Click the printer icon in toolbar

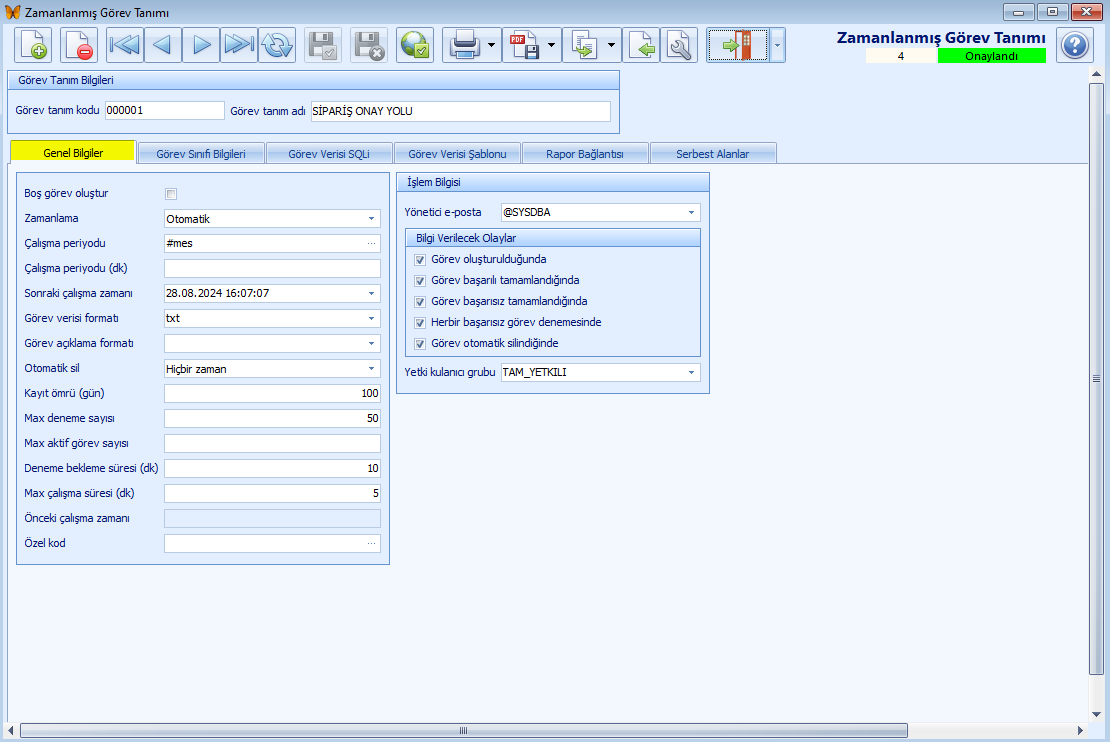coord(463,45)
